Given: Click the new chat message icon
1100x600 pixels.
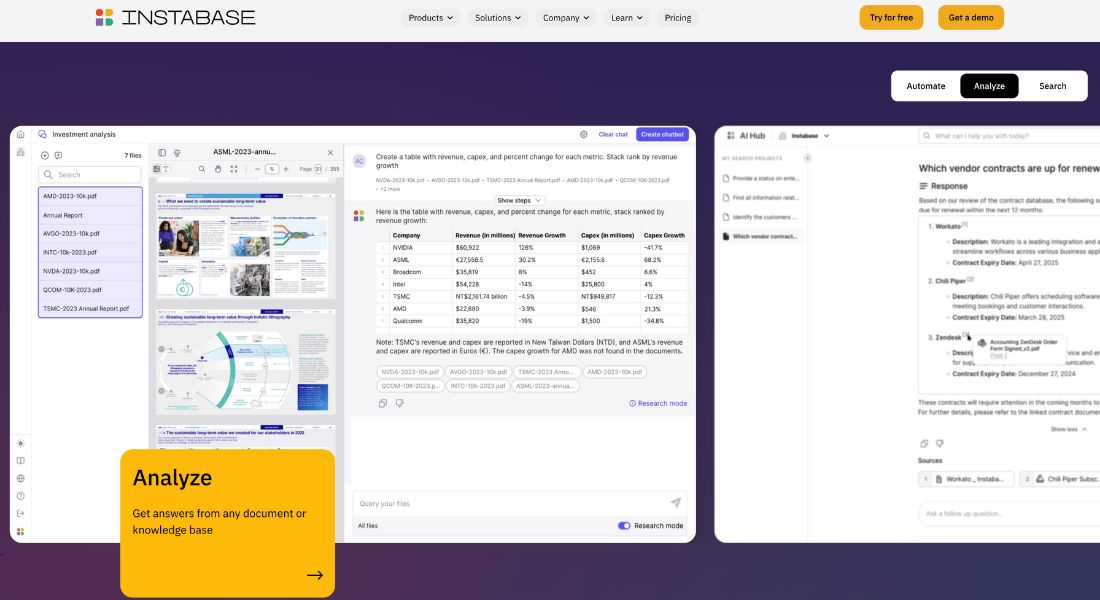Looking at the screenshot, I should pos(58,155).
